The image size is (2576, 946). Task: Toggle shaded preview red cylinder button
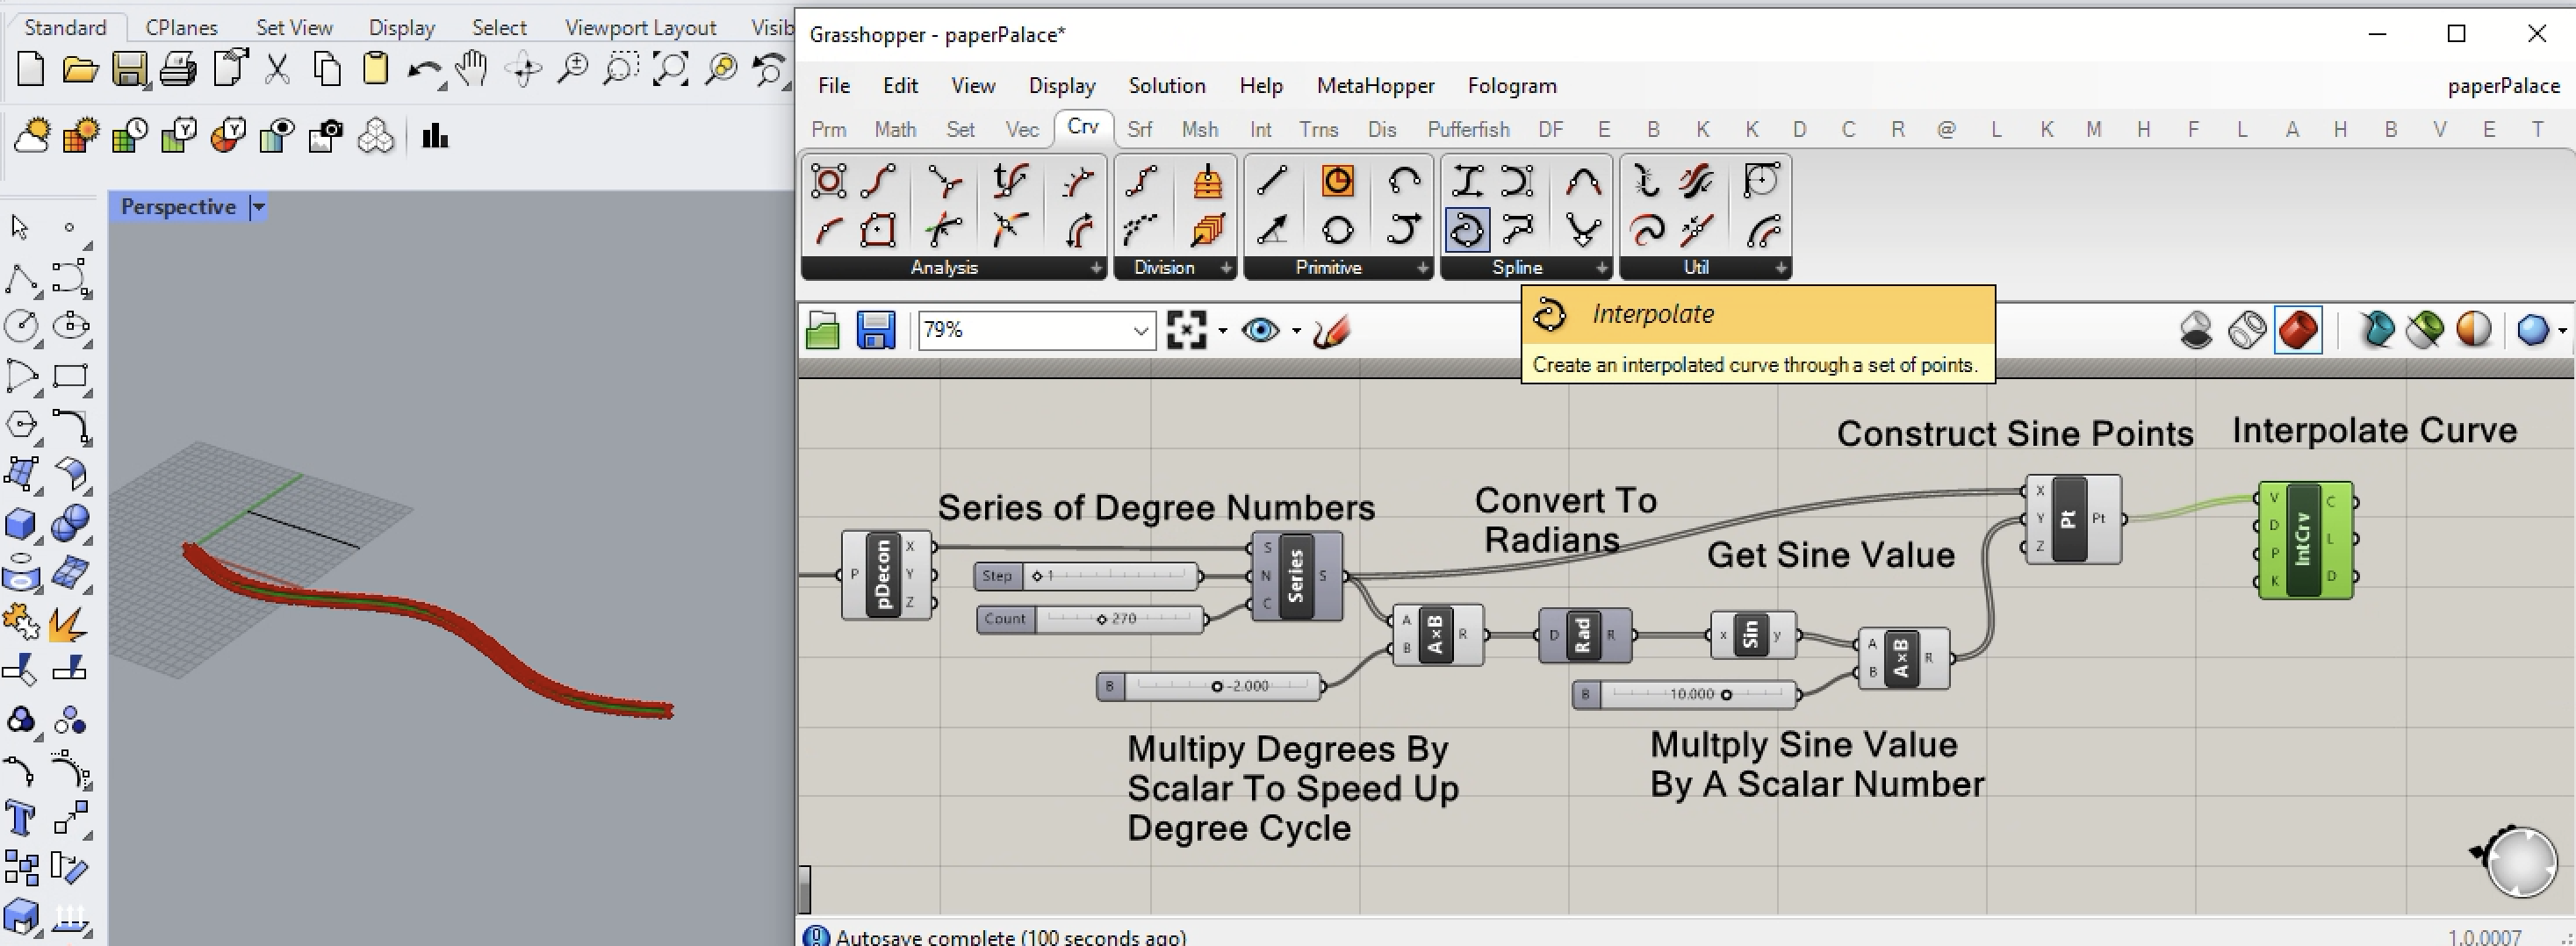click(x=2297, y=330)
